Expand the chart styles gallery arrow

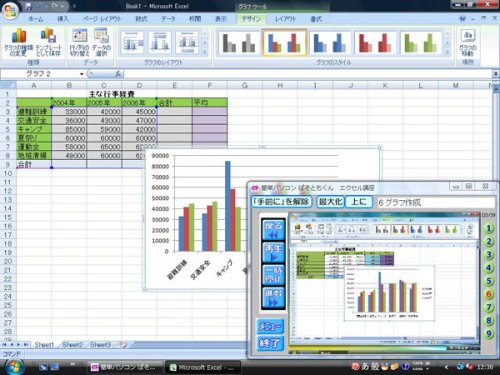point(448,52)
